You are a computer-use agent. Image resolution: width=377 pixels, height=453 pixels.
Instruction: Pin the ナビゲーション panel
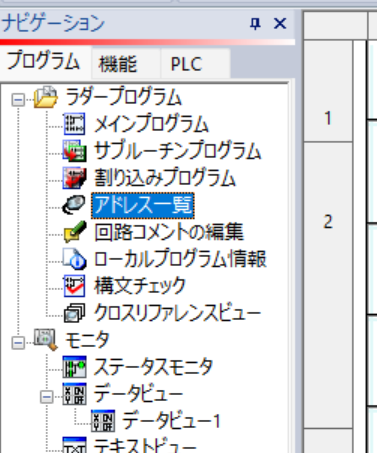[x=255, y=24]
